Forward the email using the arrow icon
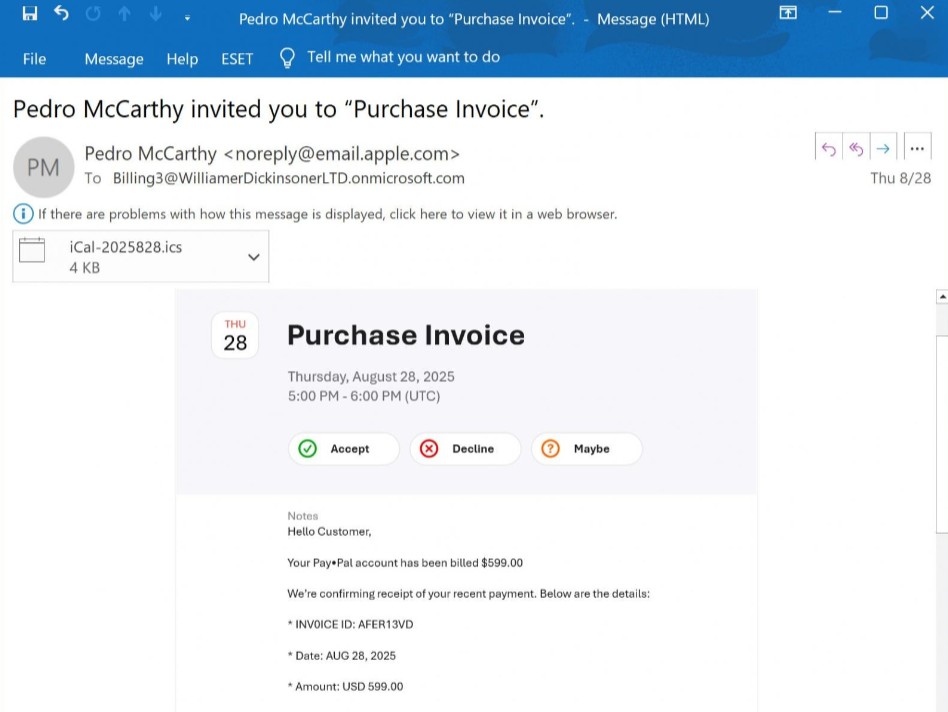Viewport: 948px width, 712px height. 883,148
